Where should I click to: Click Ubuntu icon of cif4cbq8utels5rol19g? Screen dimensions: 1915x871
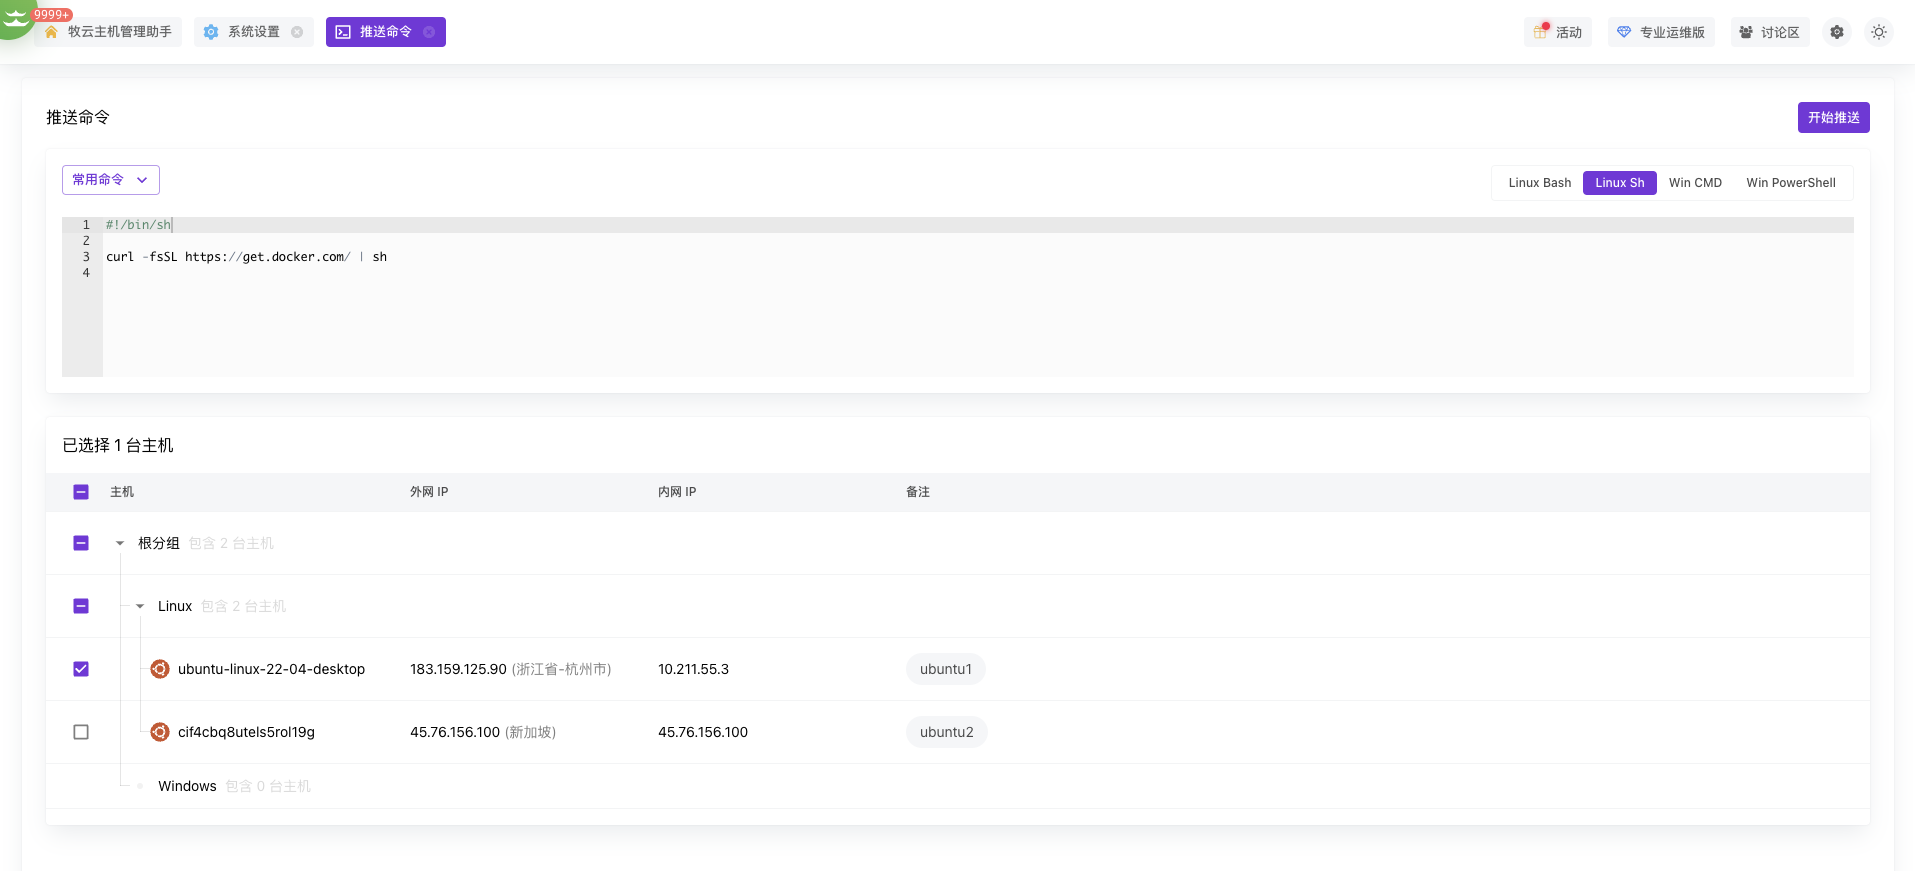click(160, 732)
